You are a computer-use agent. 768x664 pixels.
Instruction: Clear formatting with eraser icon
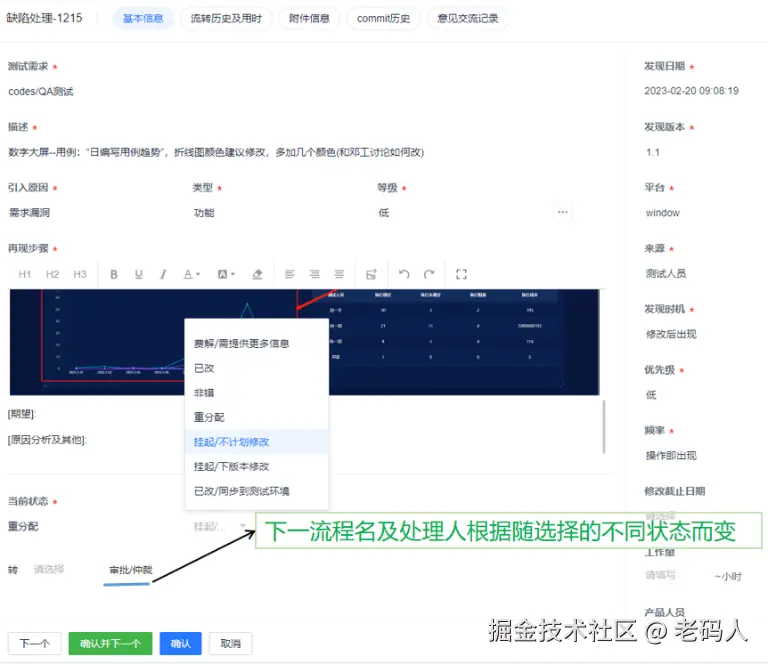click(x=257, y=274)
